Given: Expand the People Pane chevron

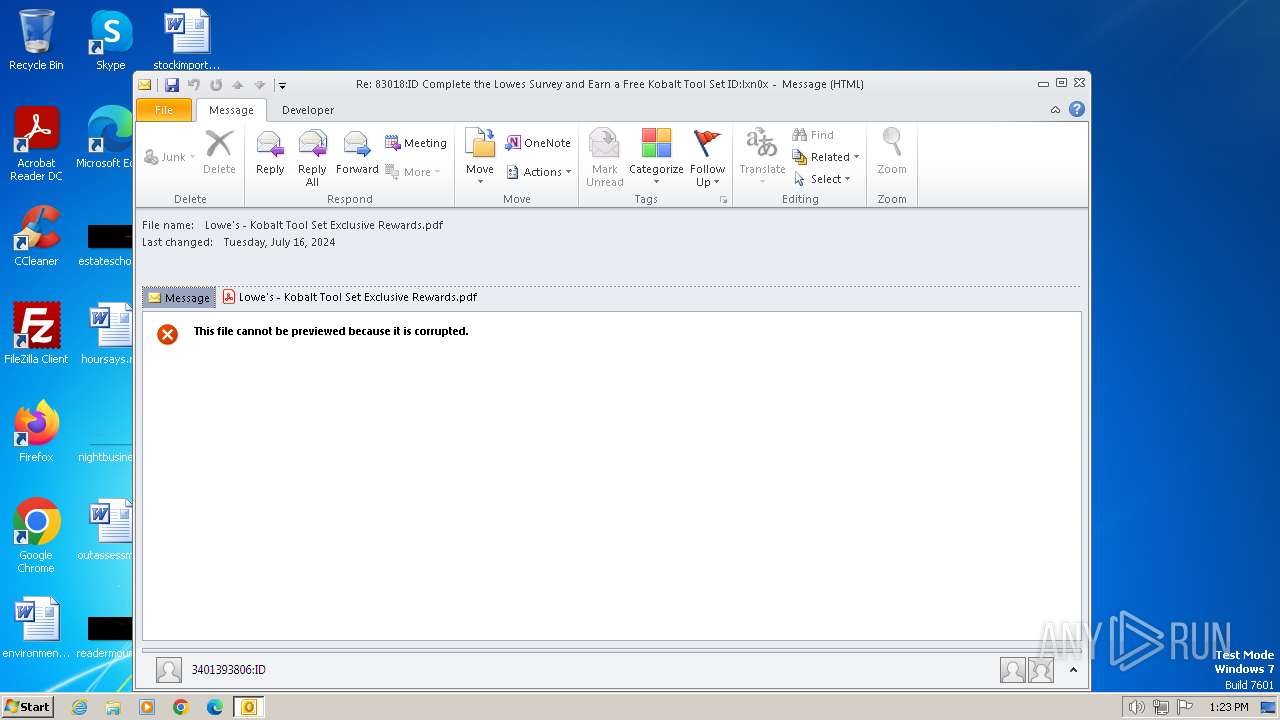Looking at the screenshot, I should point(1073,670).
